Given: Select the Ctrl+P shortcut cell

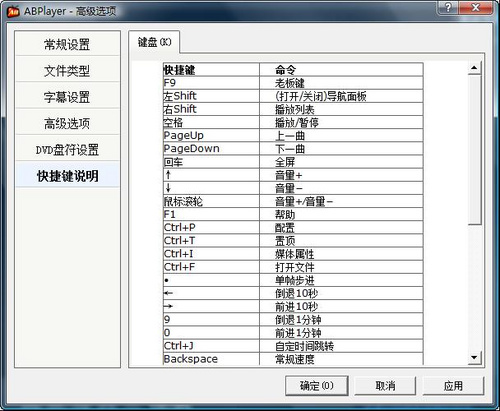Looking at the screenshot, I should click(211, 228).
